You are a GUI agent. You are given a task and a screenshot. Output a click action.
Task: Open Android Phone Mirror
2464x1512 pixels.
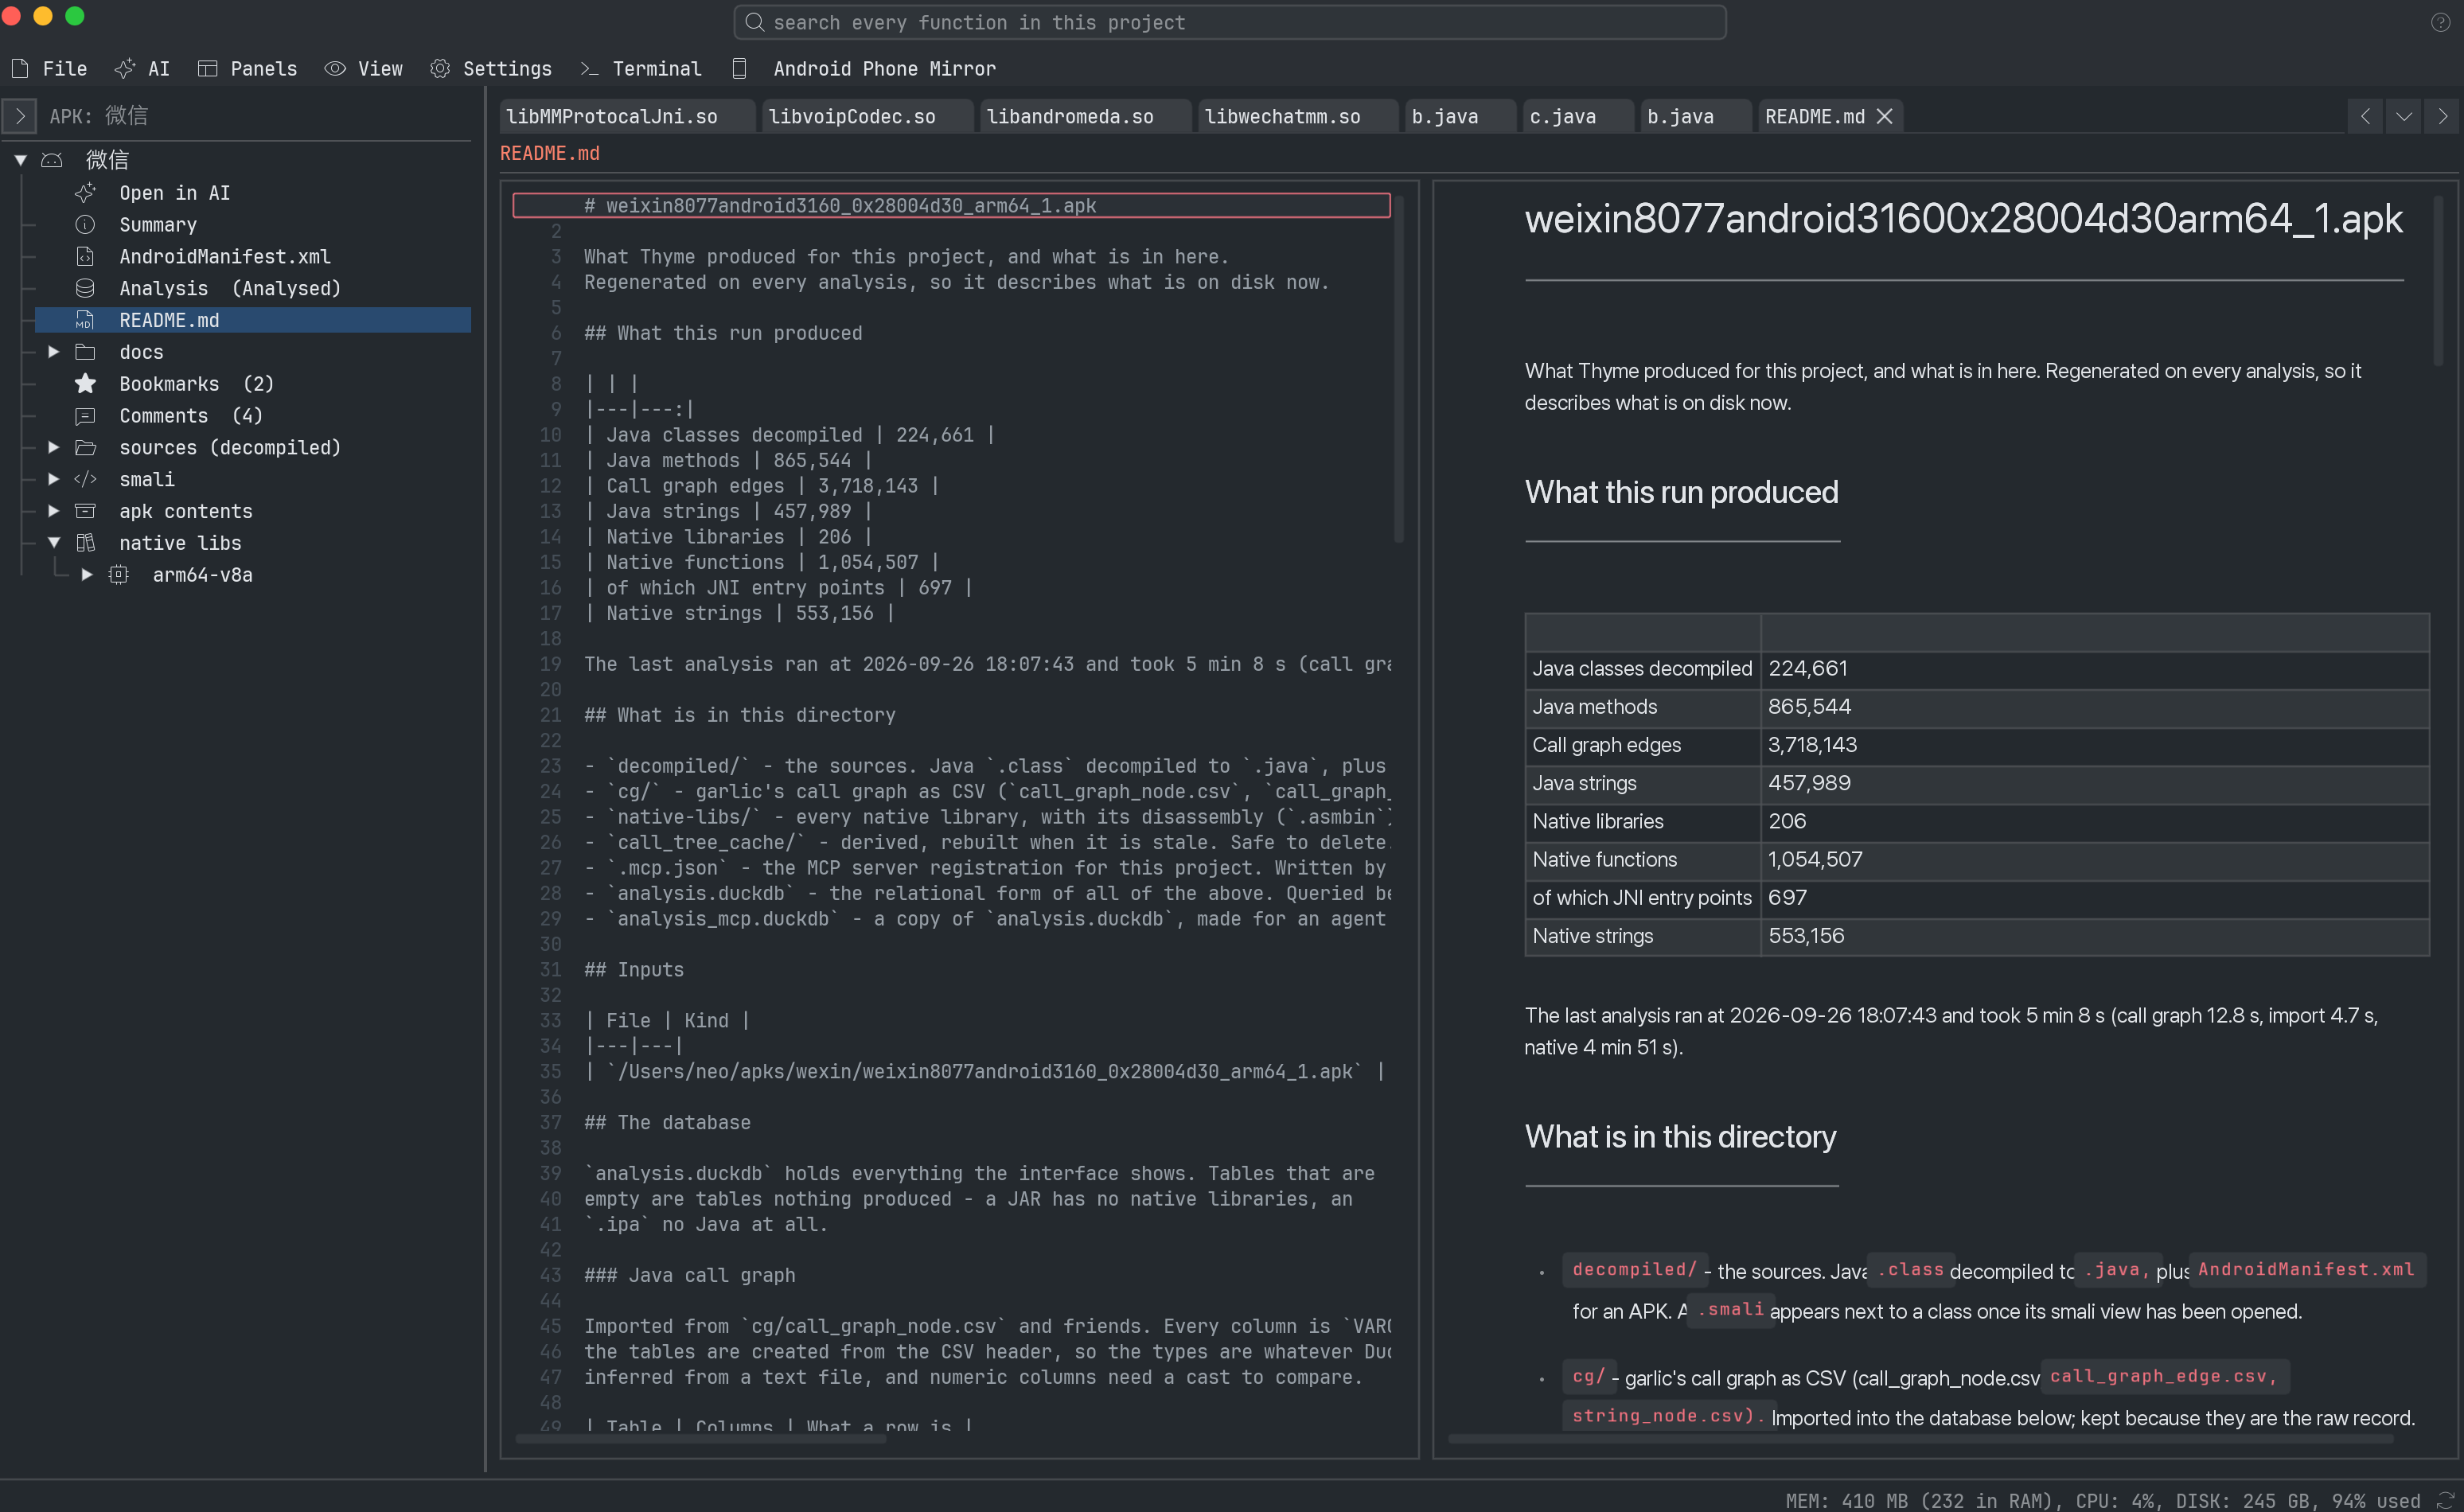[x=864, y=69]
